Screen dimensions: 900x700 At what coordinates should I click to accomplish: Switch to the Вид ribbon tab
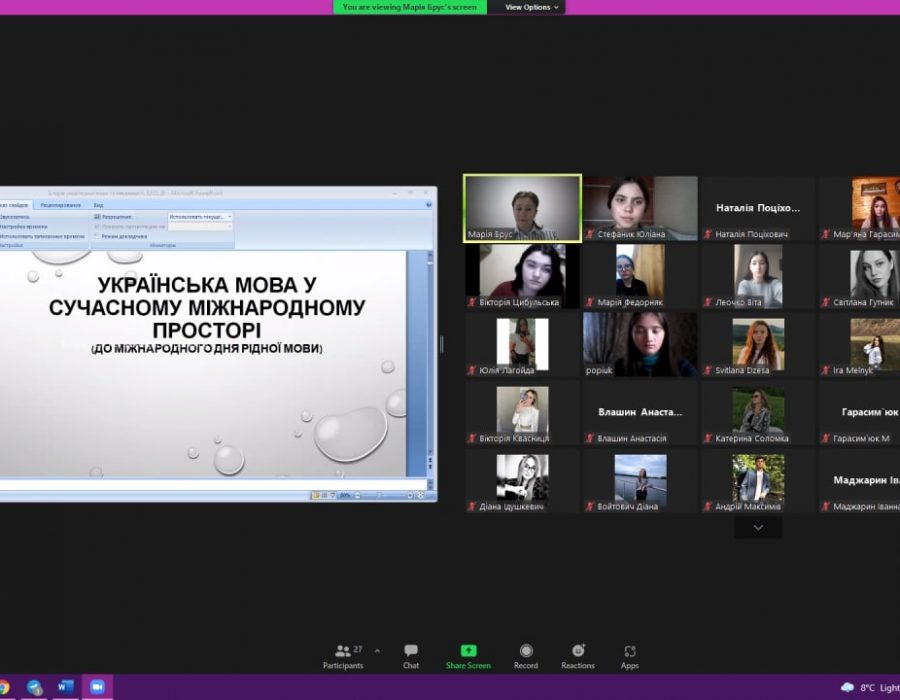tap(98, 205)
